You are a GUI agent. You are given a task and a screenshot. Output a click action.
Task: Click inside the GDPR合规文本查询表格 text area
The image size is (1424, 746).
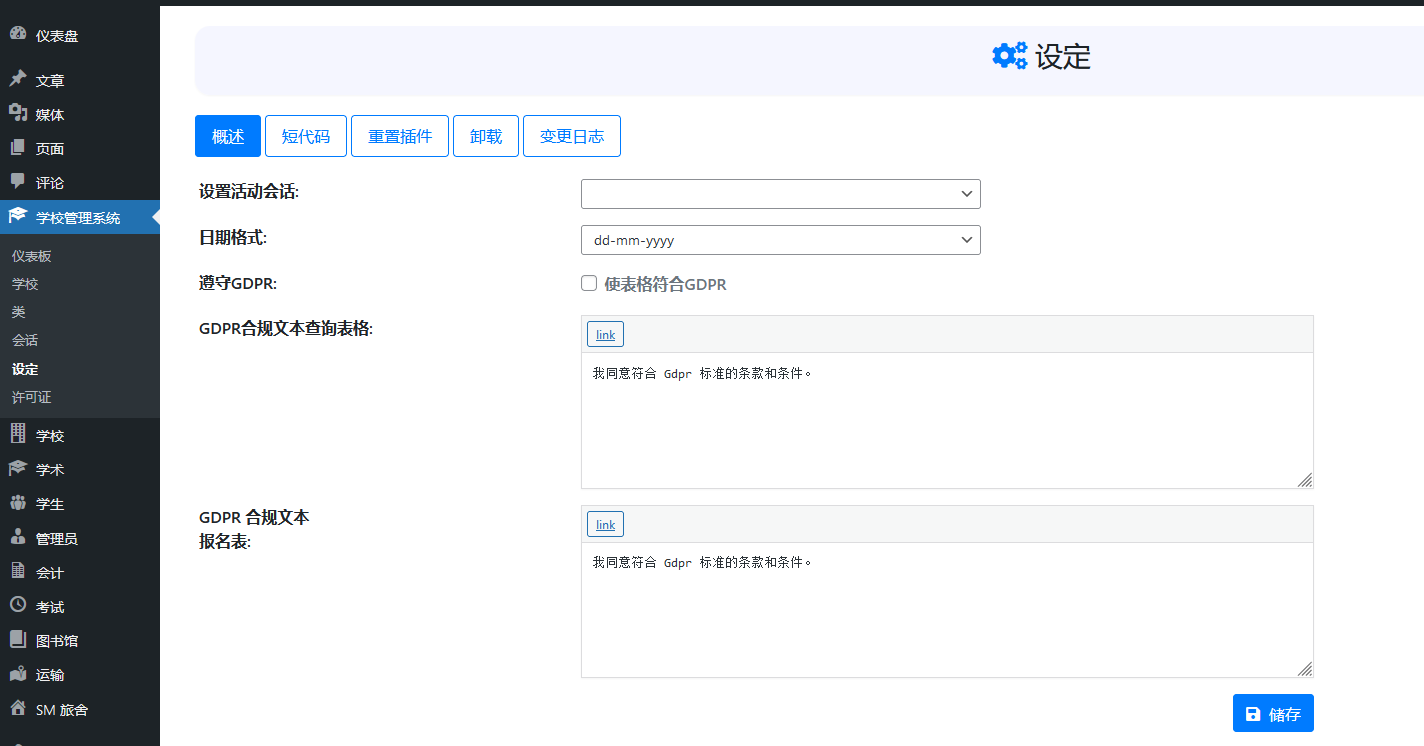pos(947,420)
